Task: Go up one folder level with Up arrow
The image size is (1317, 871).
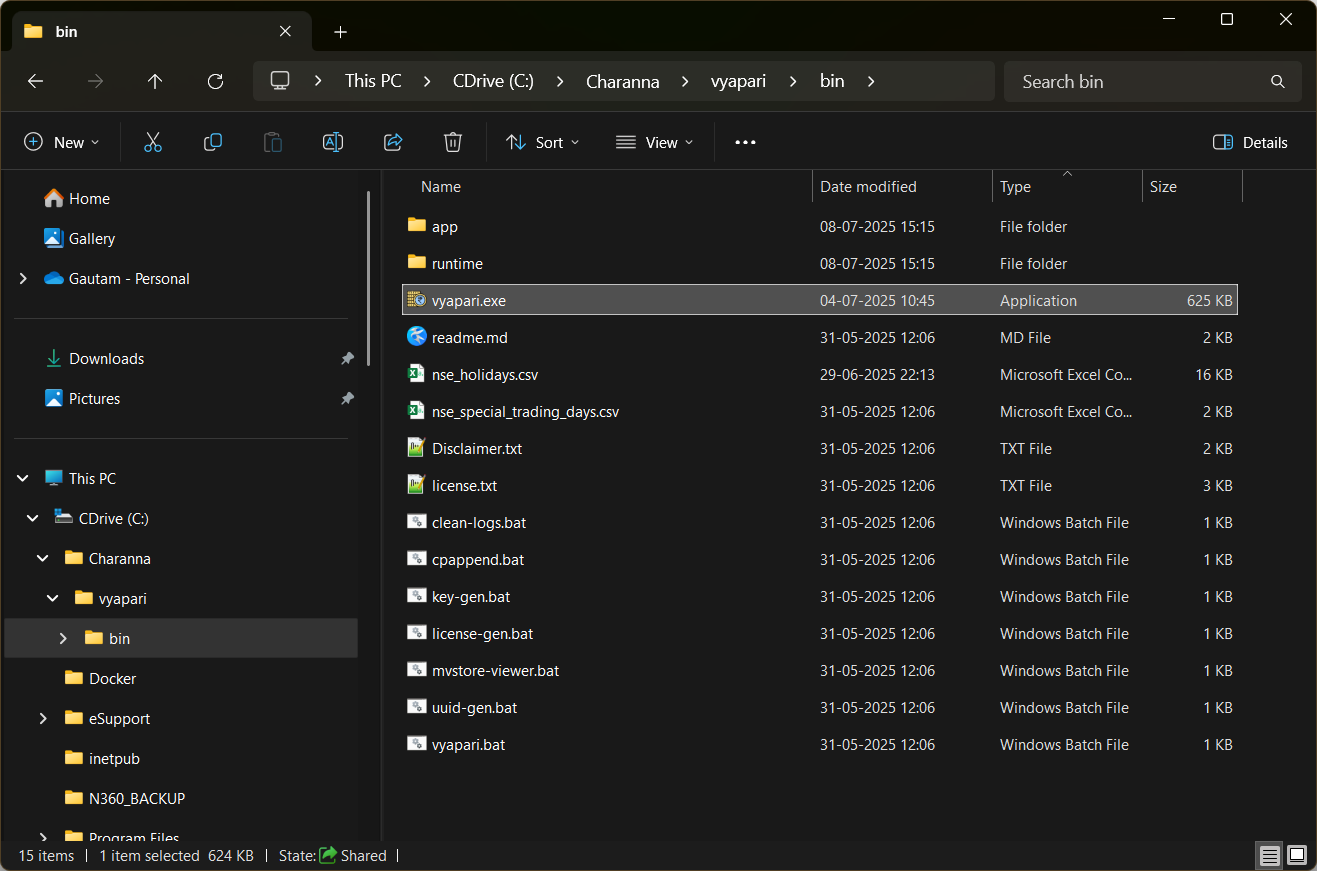Action: pos(155,81)
